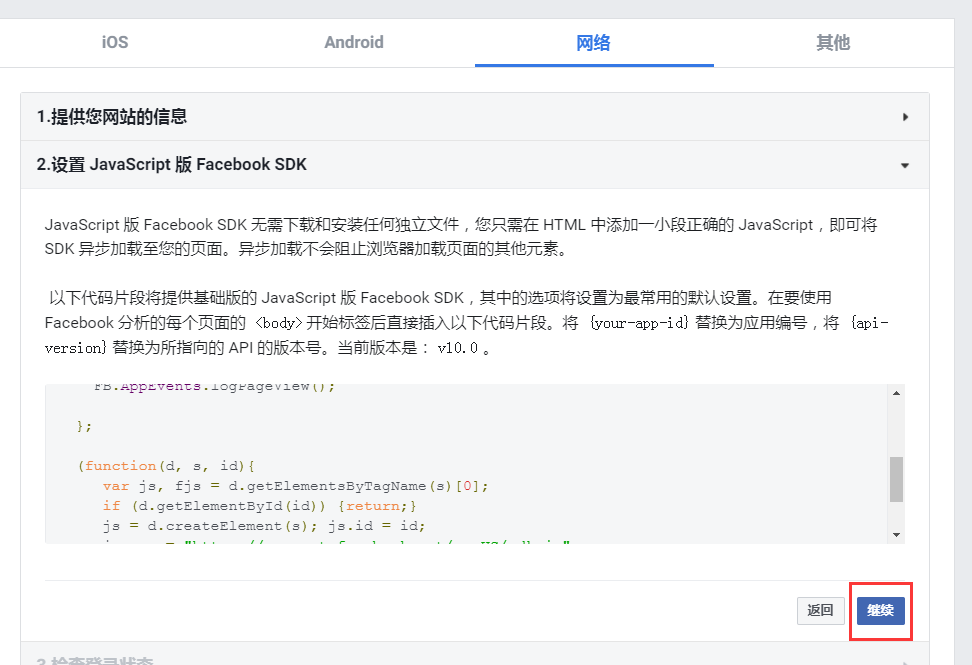Collapse section 2.设置 JavaScript 版 Facebook SDK
Viewport: 972px width, 665px height.
point(475,165)
